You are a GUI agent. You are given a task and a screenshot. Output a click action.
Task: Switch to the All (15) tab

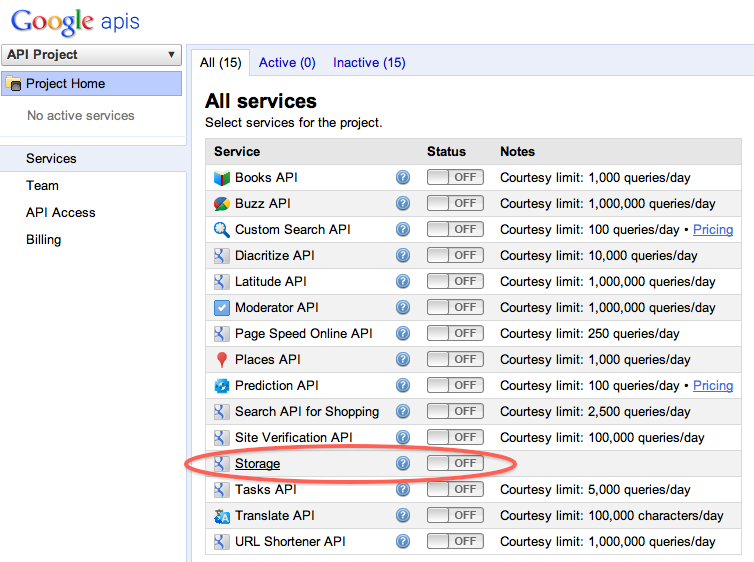(x=221, y=62)
